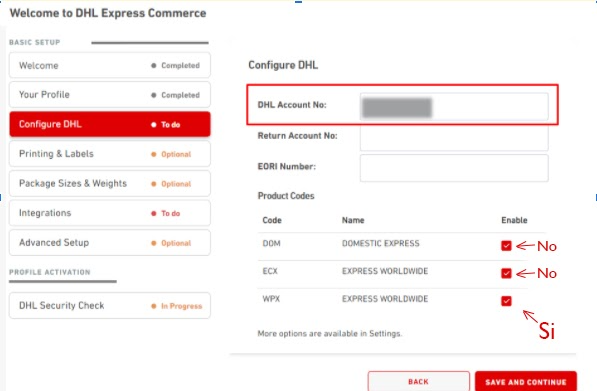Open Package Sizes & Weights step

coord(110,184)
